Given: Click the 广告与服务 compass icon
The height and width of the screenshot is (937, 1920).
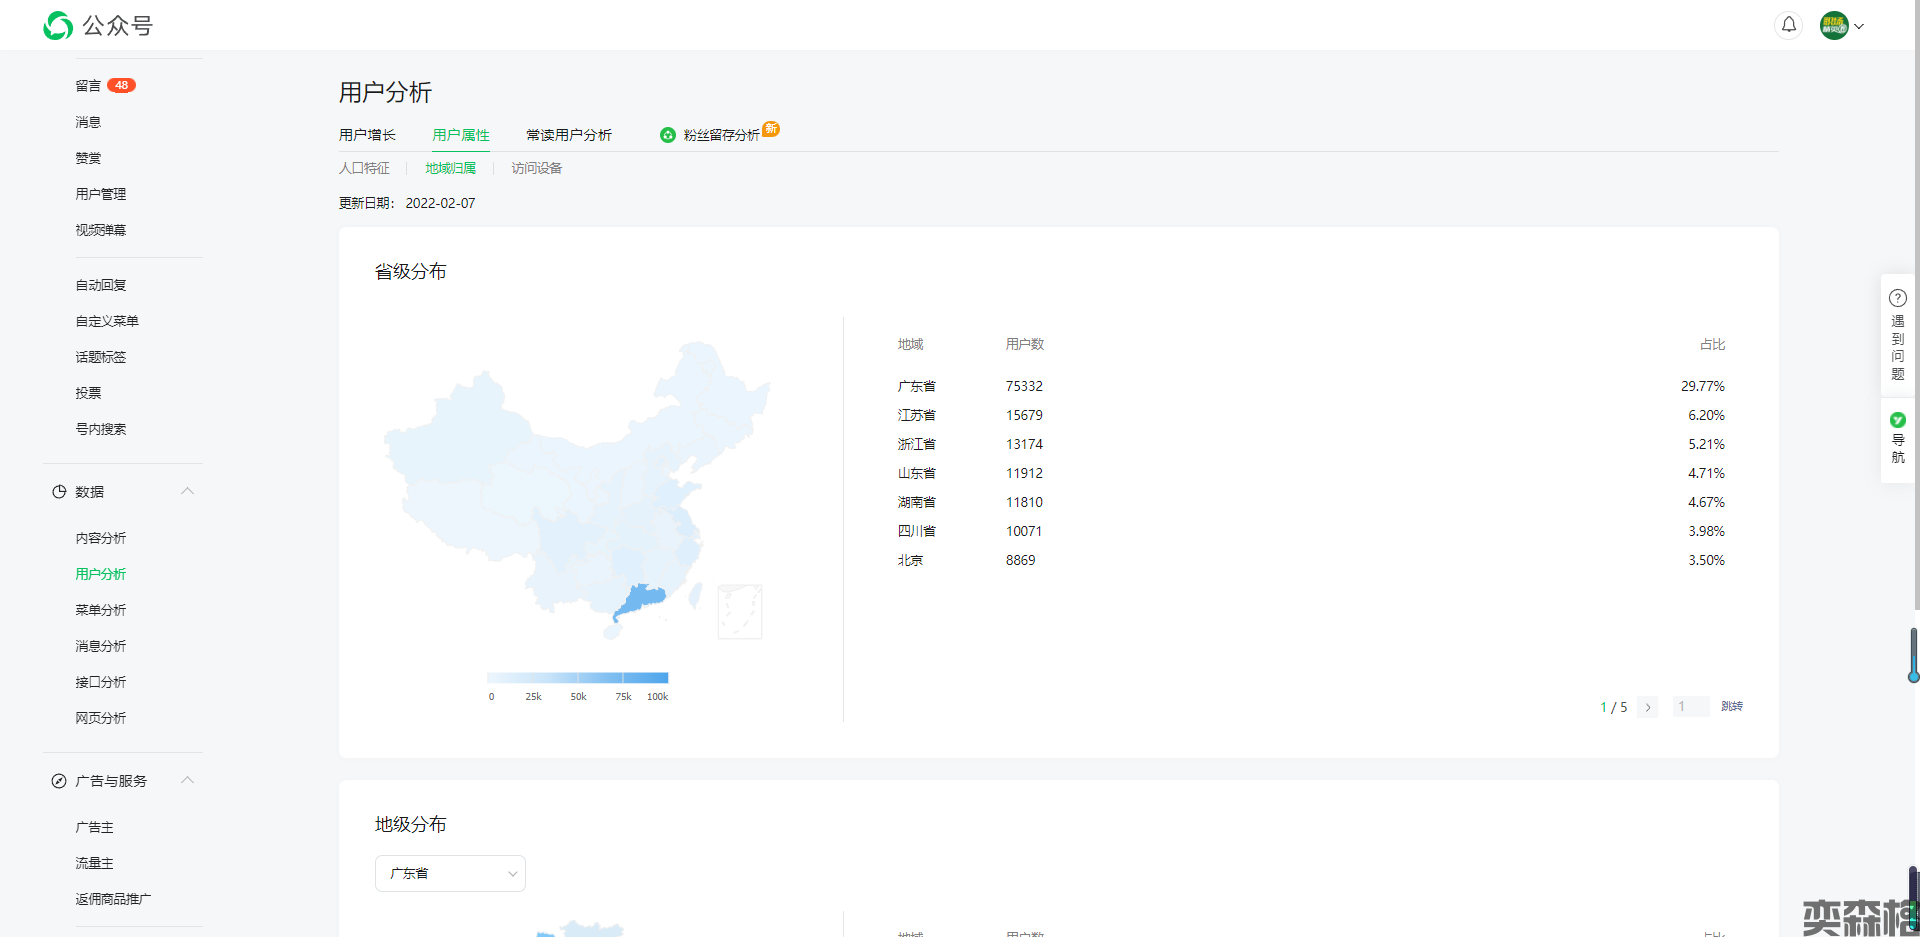Looking at the screenshot, I should tap(59, 781).
